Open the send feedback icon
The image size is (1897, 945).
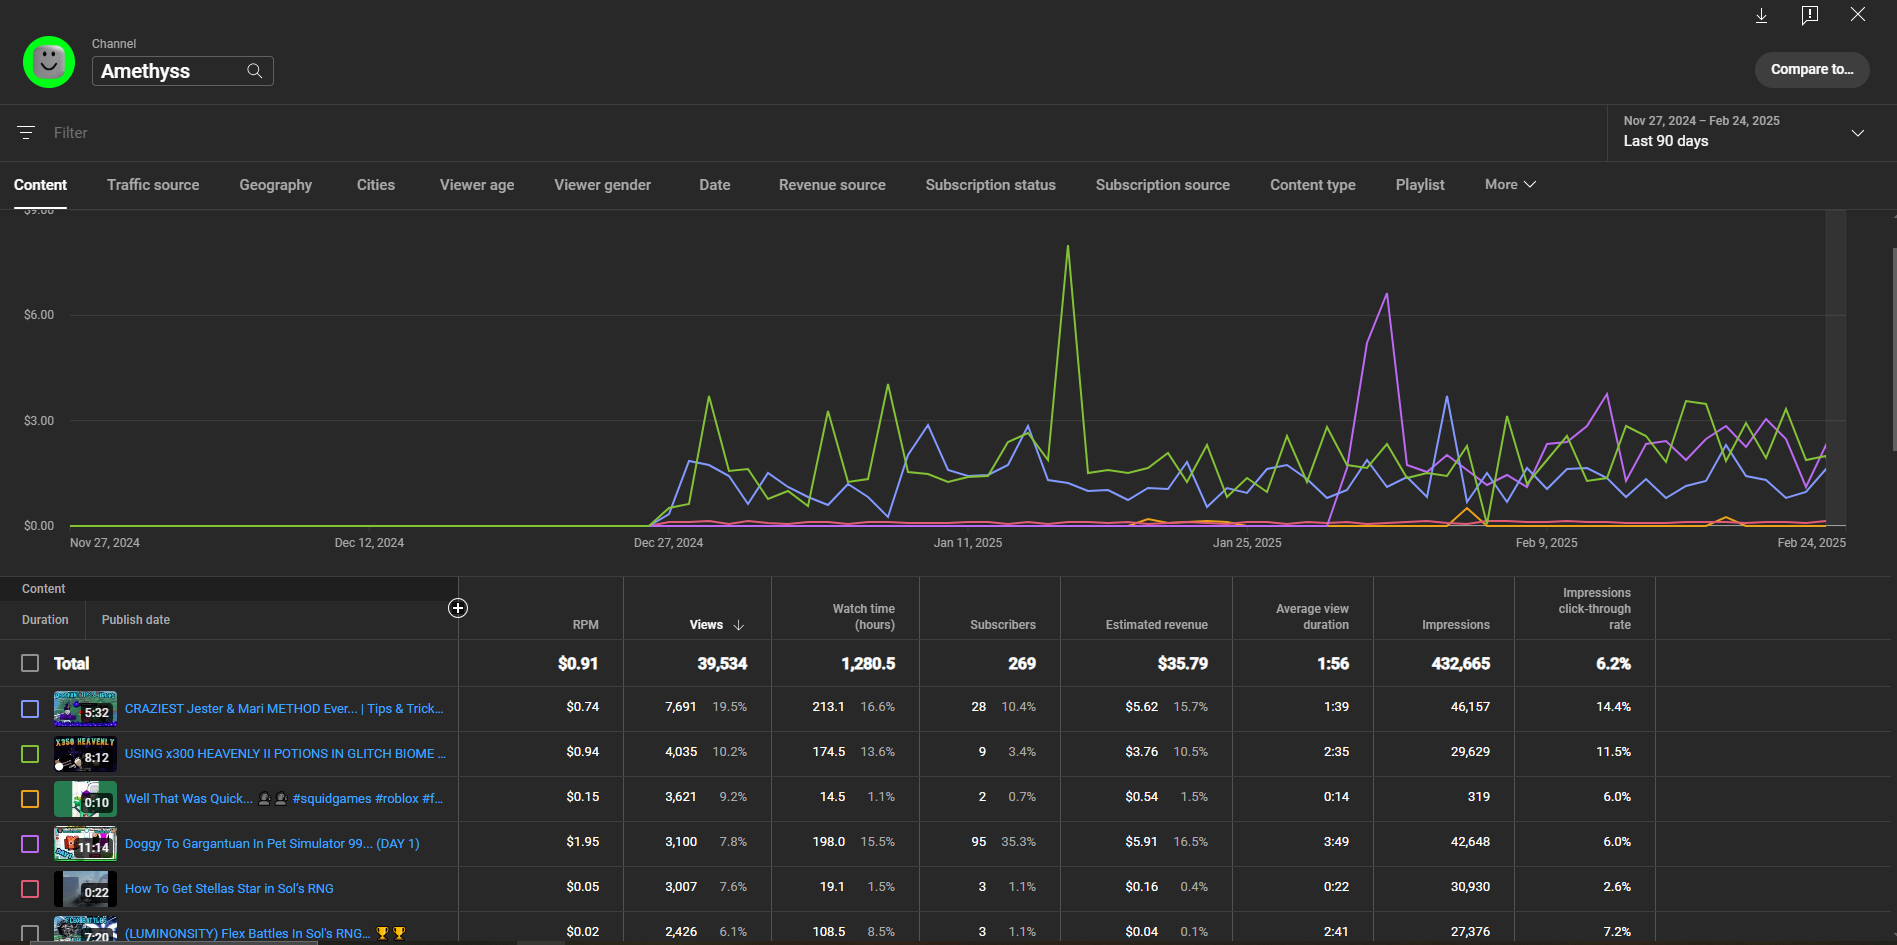[1810, 15]
